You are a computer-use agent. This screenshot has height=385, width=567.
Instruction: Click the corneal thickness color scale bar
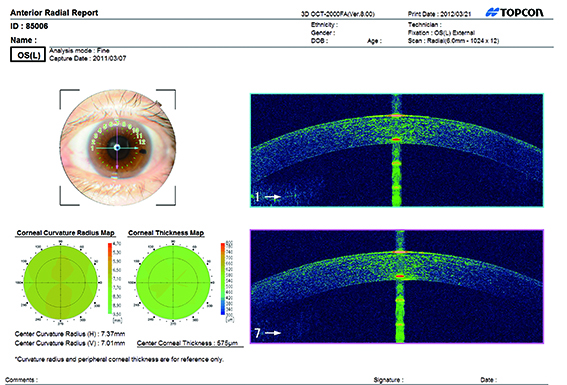click(x=223, y=279)
